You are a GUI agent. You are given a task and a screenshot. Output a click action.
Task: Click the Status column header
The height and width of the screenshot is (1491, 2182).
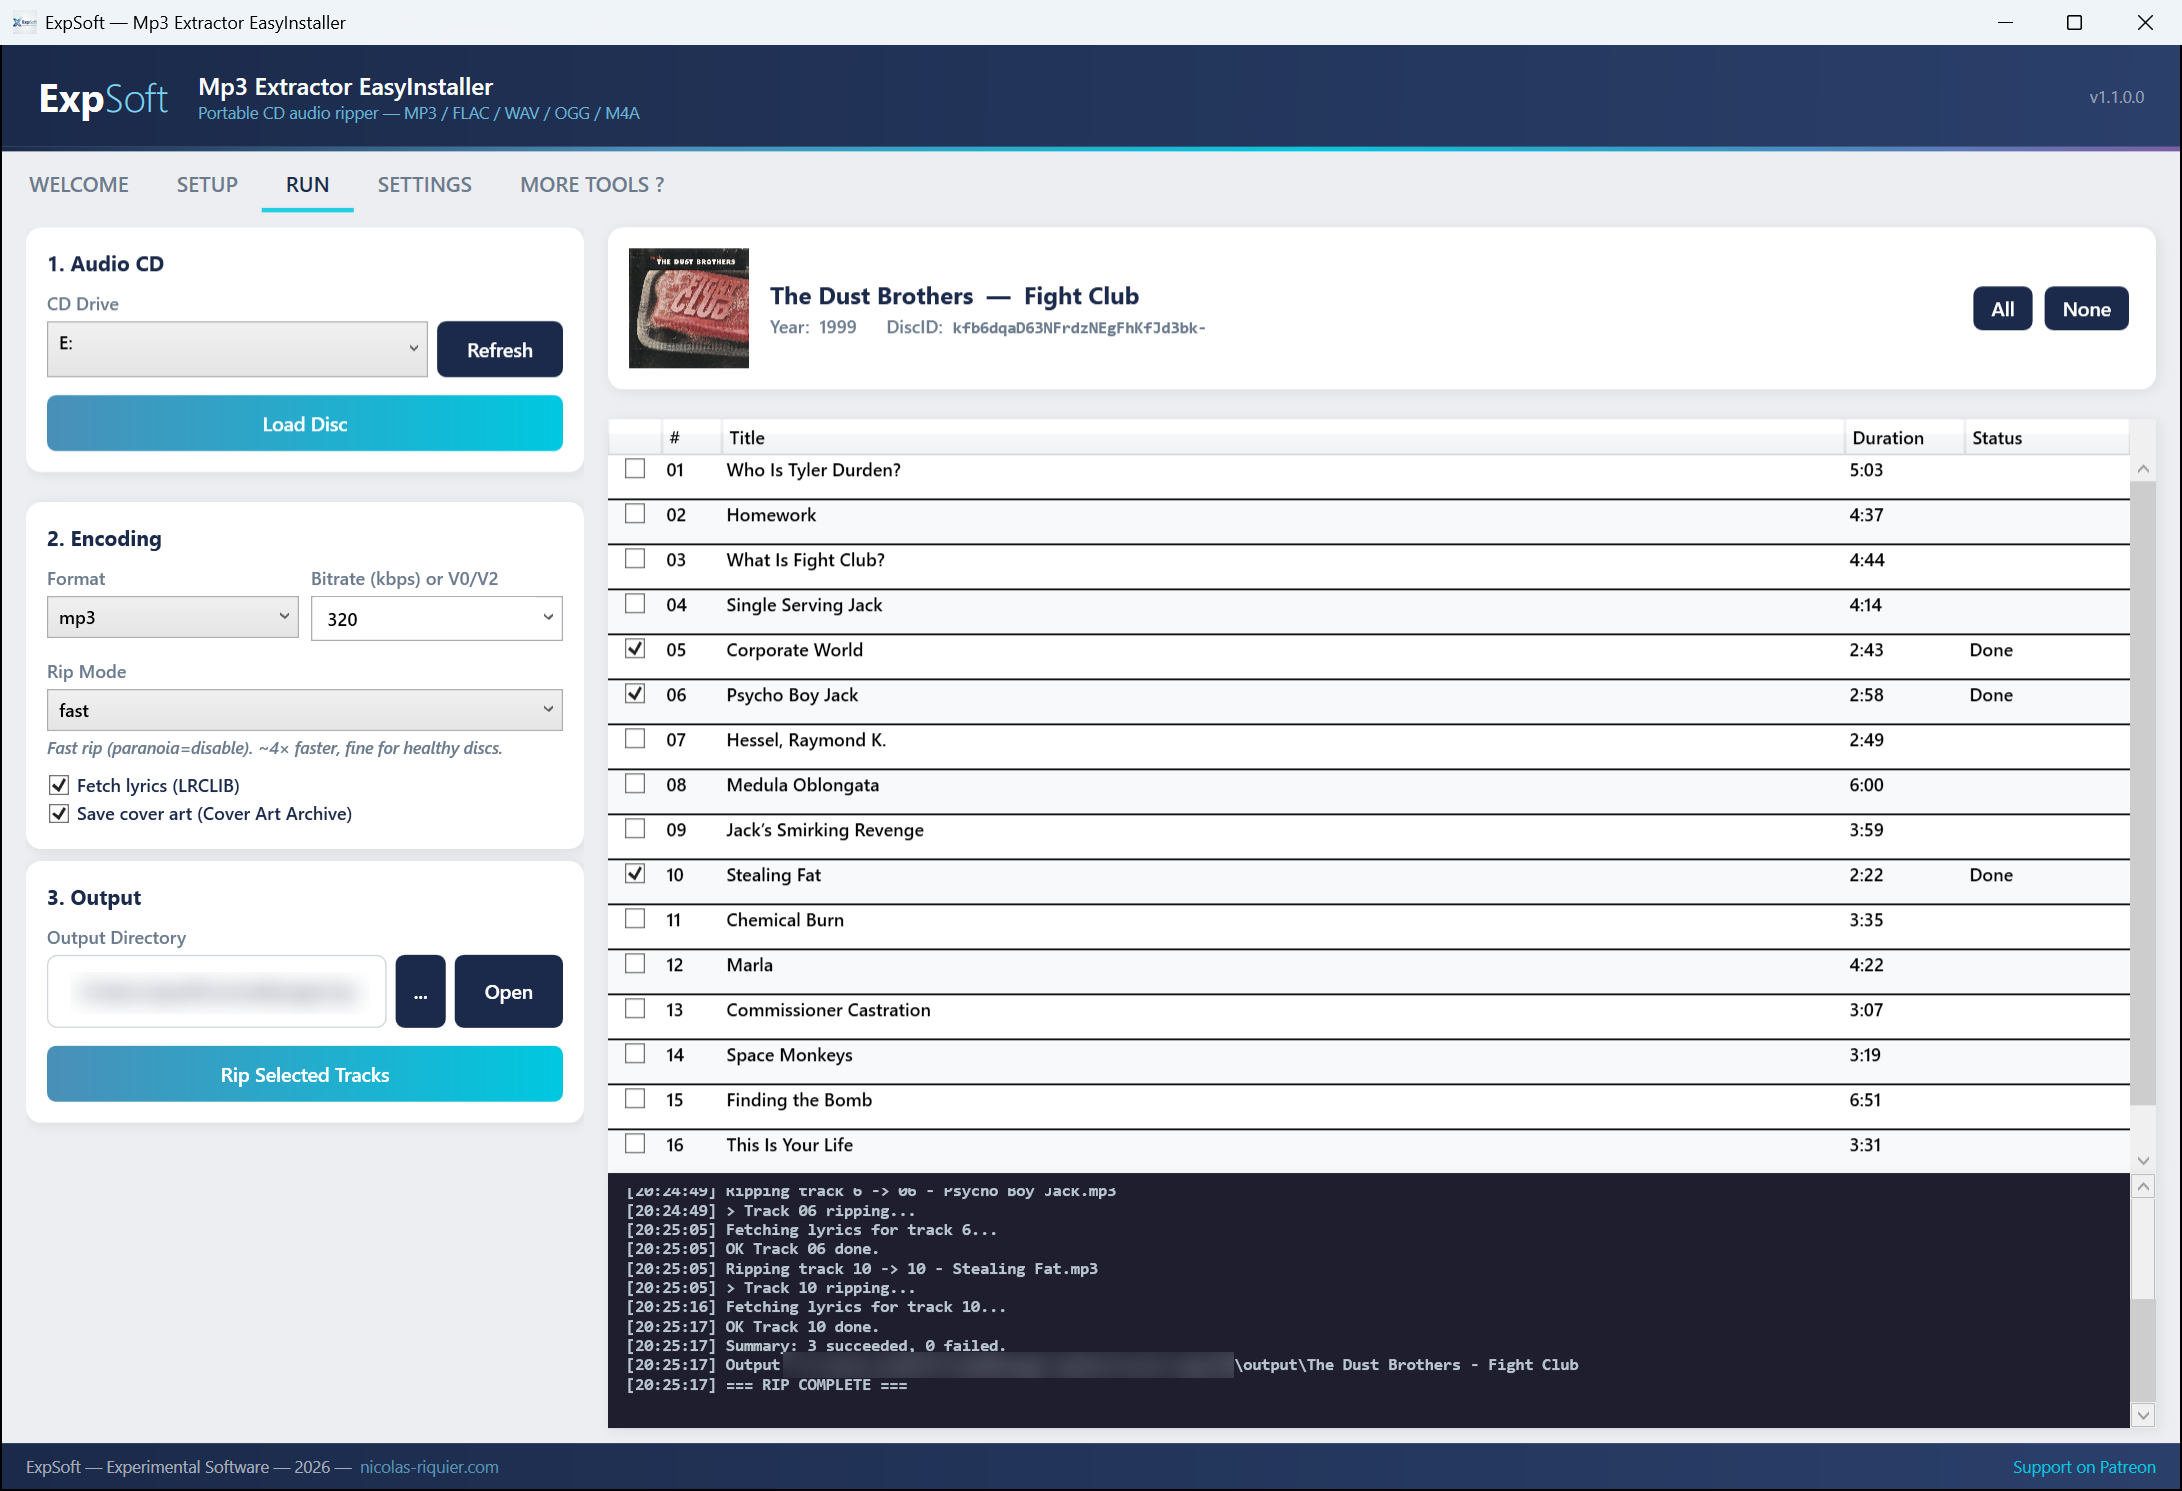pos(2046,437)
